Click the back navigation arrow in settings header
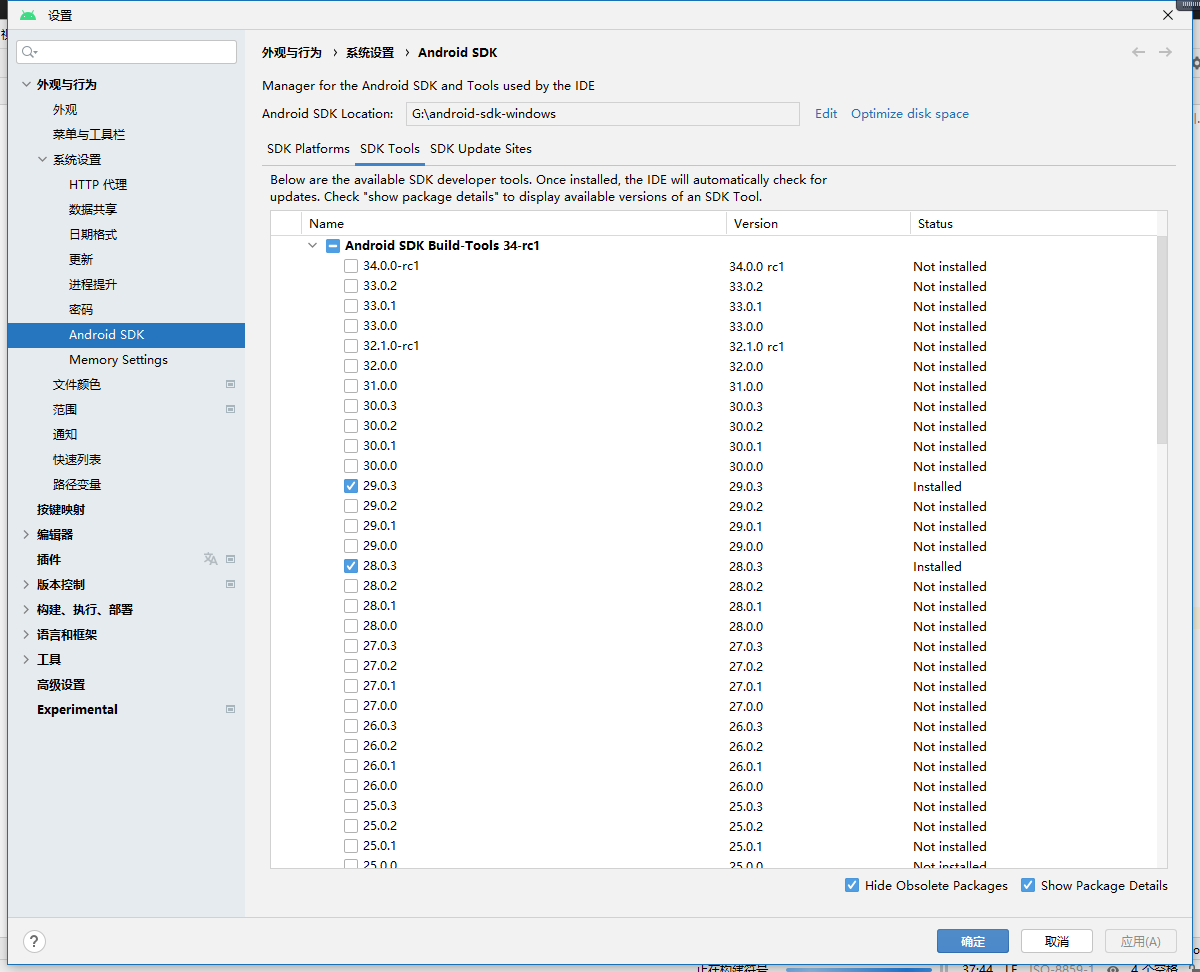Screen dimensions: 1200x972 [x=1138, y=52]
